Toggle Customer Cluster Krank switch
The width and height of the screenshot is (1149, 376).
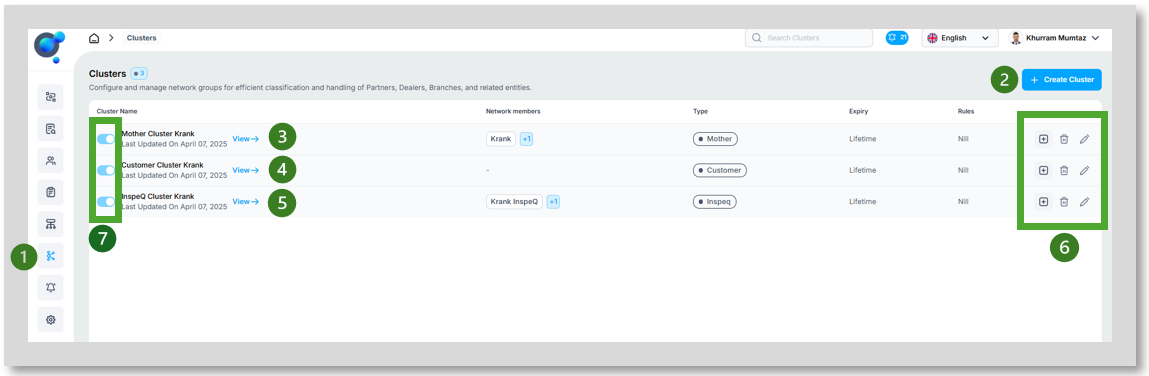(107, 170)
